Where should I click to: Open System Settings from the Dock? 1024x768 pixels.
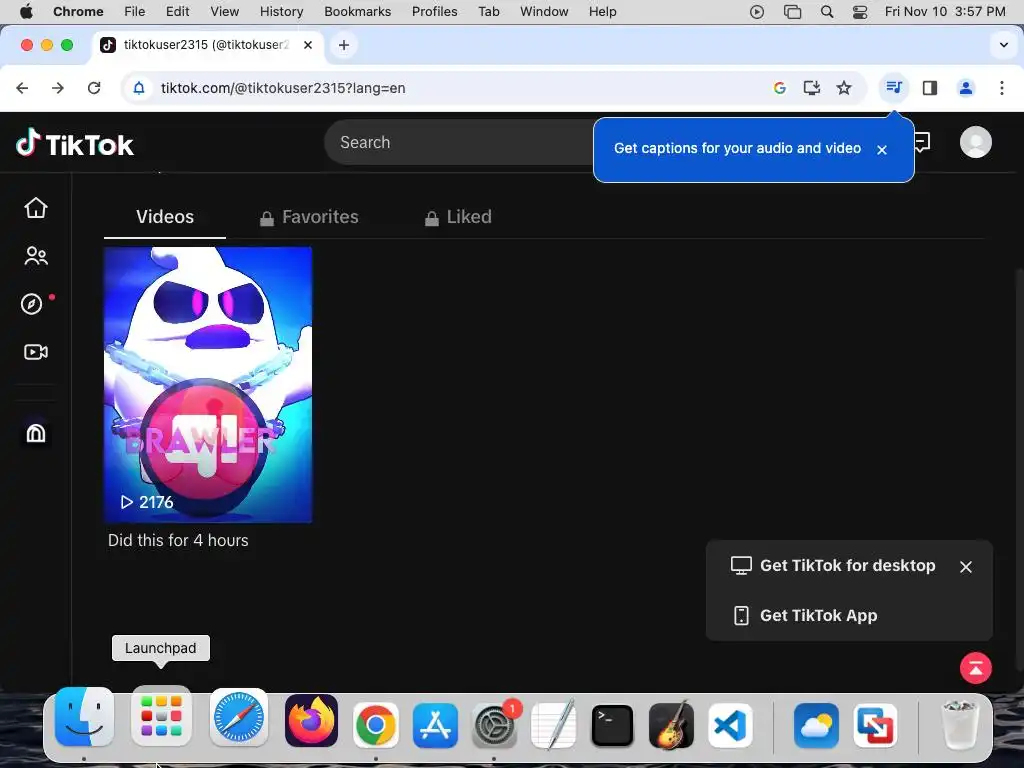pos(494,725)
